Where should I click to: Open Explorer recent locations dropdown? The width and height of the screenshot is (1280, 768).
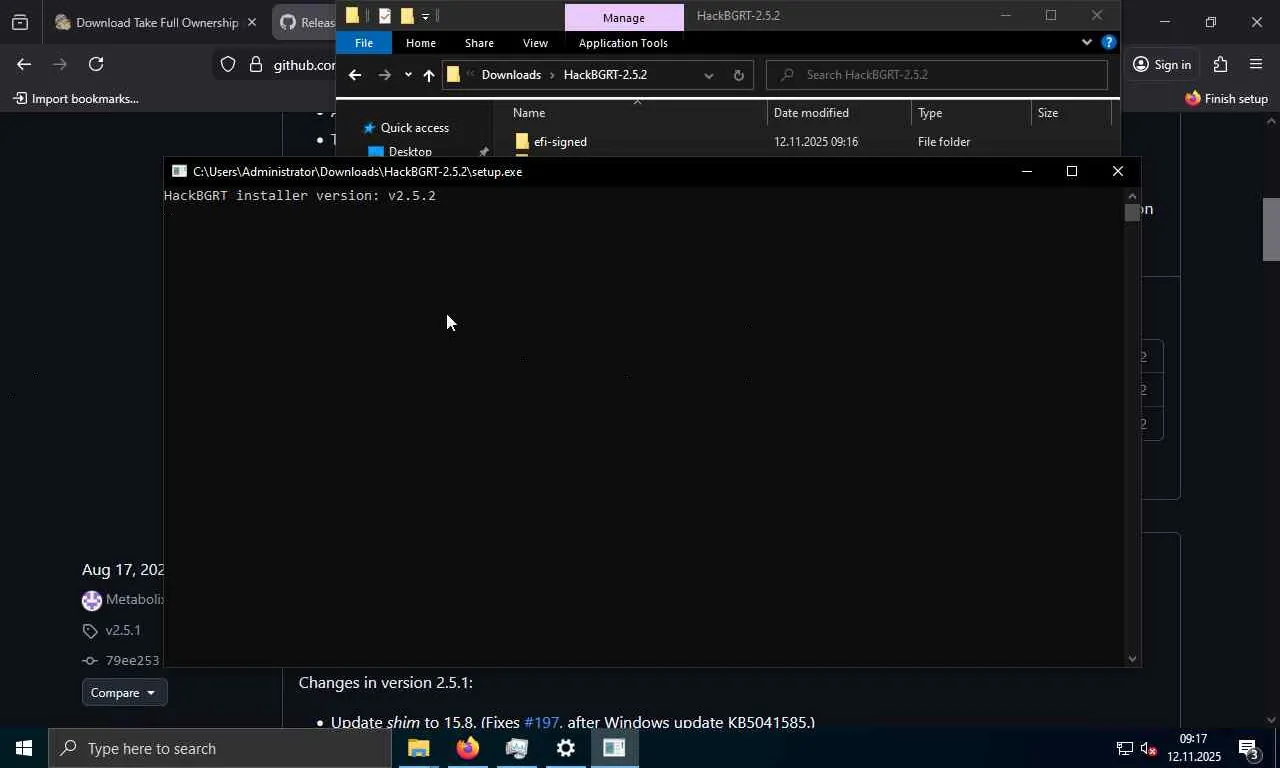(x=408, y=75)
